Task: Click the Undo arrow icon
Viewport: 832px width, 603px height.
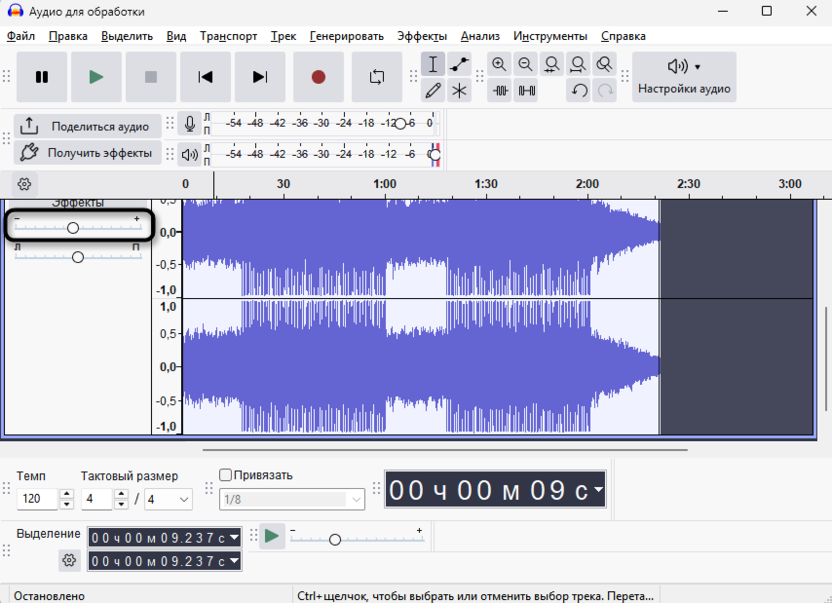Action: (578, 91)
